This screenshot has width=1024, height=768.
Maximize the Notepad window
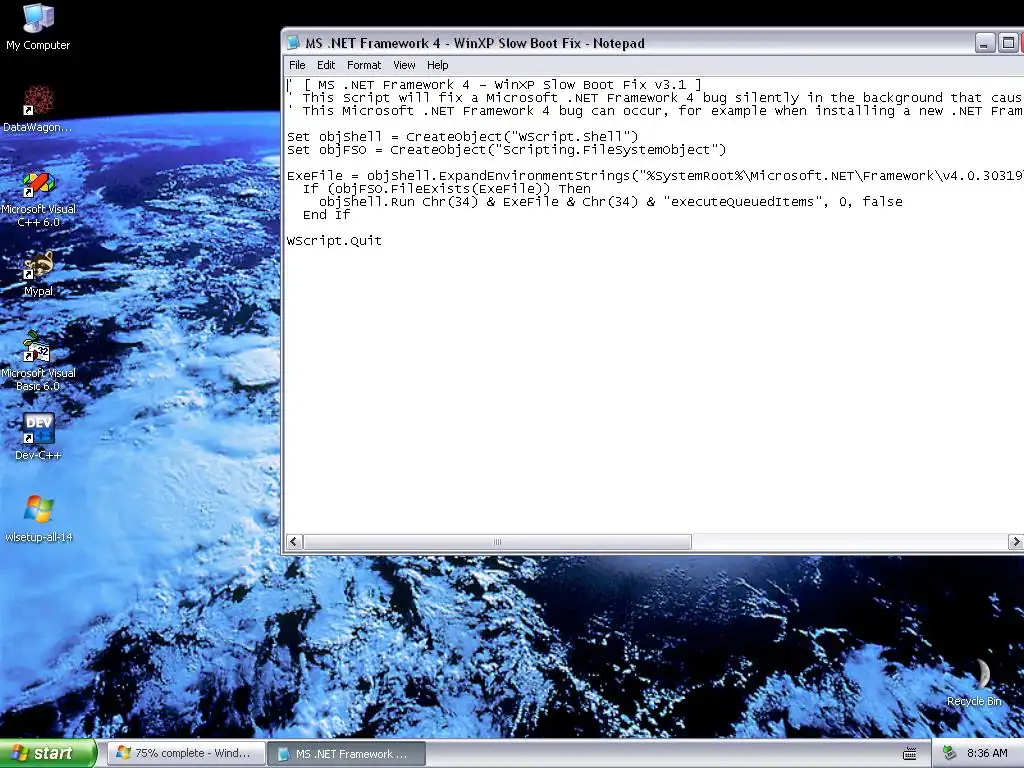click(1008, 43)
